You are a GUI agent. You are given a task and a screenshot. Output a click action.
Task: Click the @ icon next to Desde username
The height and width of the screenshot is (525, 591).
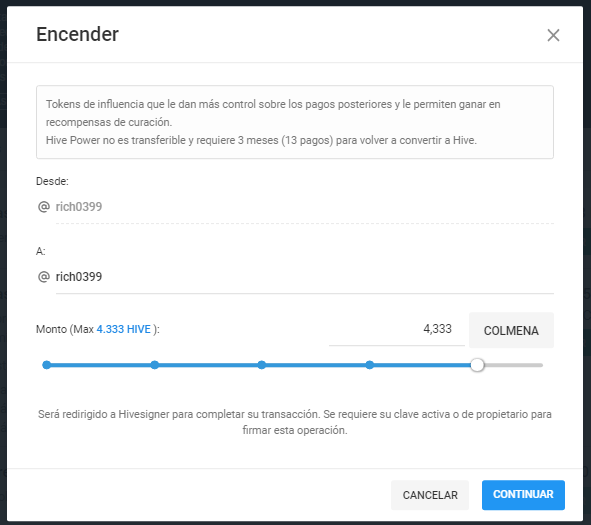pos(44,207)
